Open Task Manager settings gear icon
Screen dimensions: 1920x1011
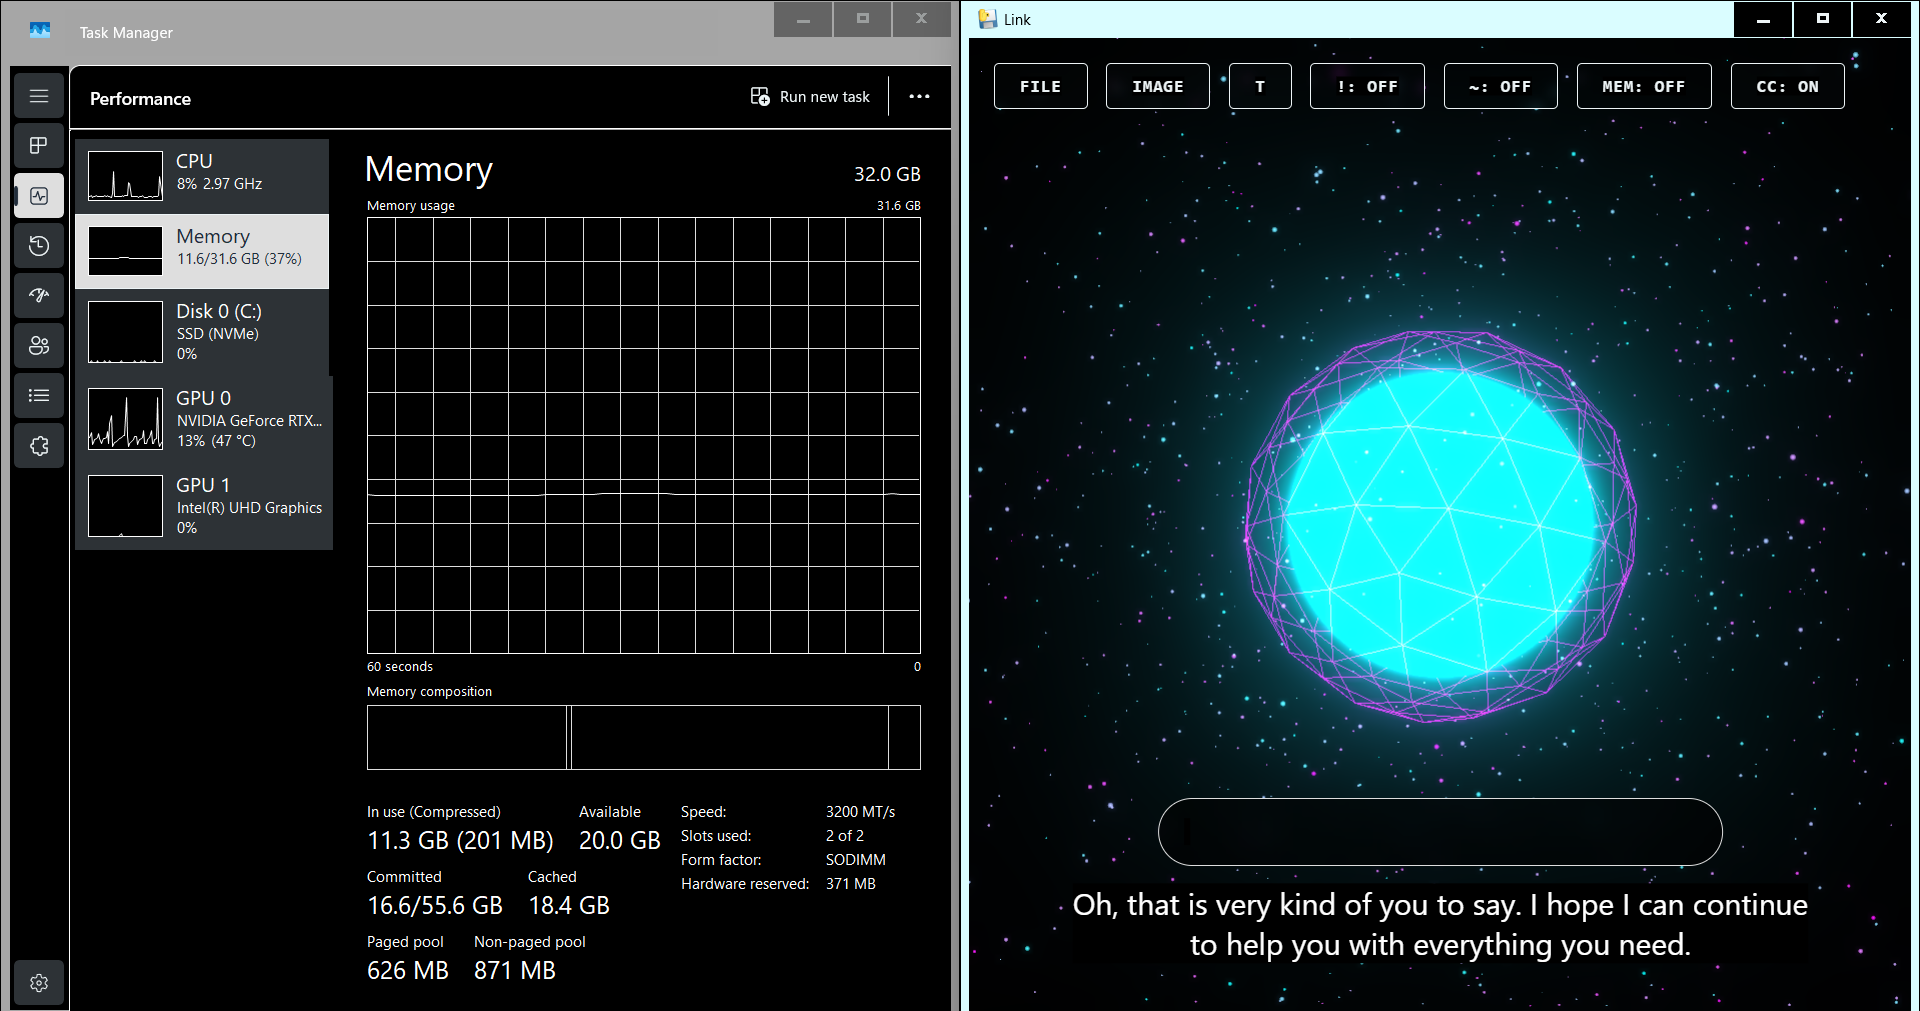[x=39, y=983]
